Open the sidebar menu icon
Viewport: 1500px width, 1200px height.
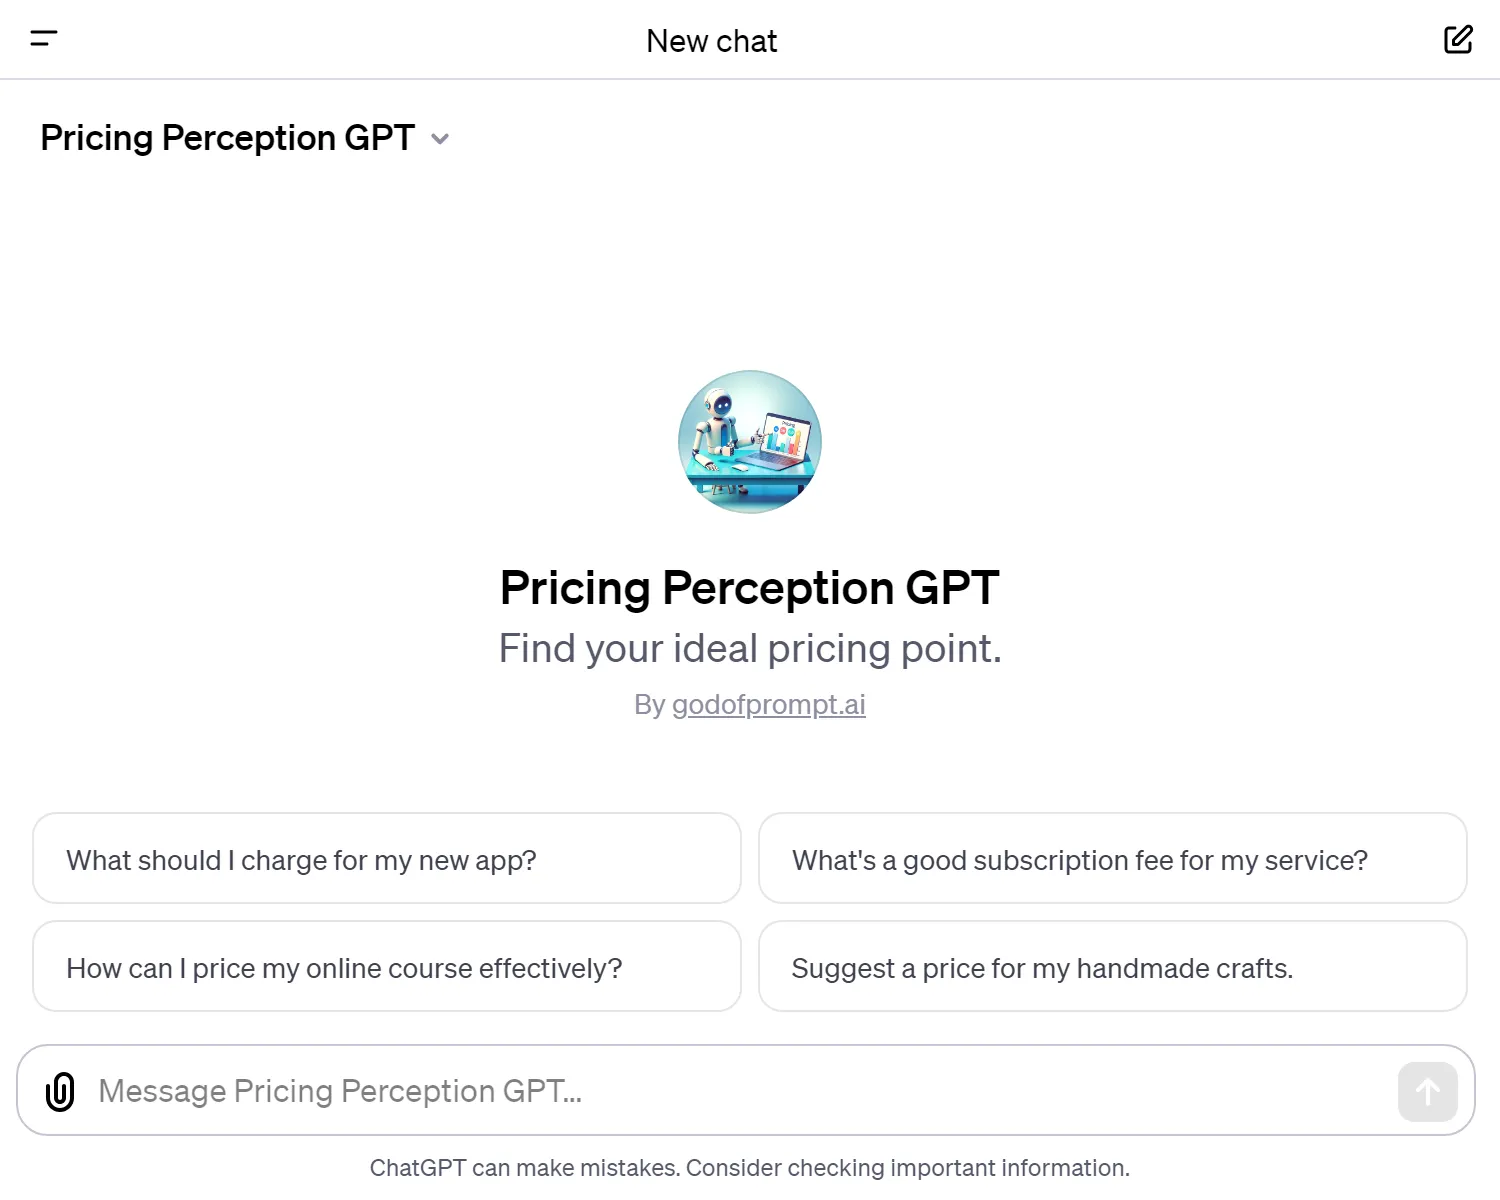pyautogui.click(x=44, y=39)
